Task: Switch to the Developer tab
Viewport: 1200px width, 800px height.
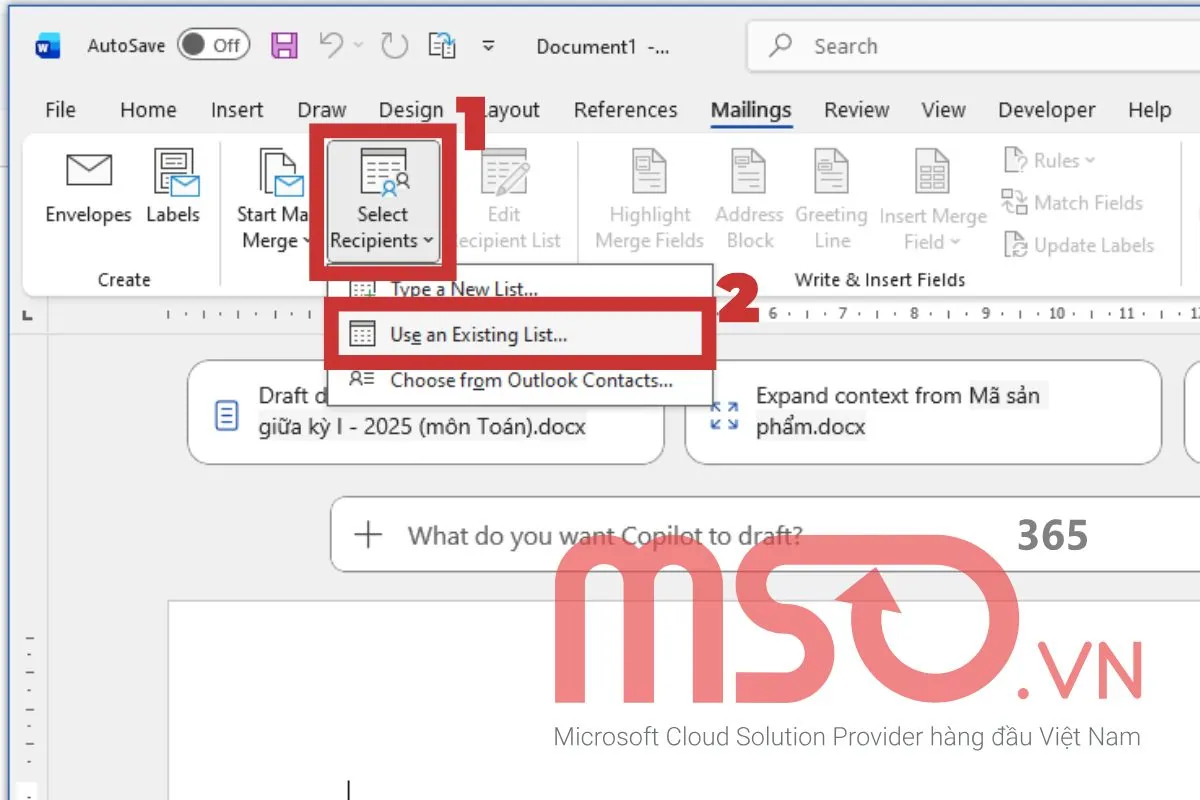Action: (1046, 110)
